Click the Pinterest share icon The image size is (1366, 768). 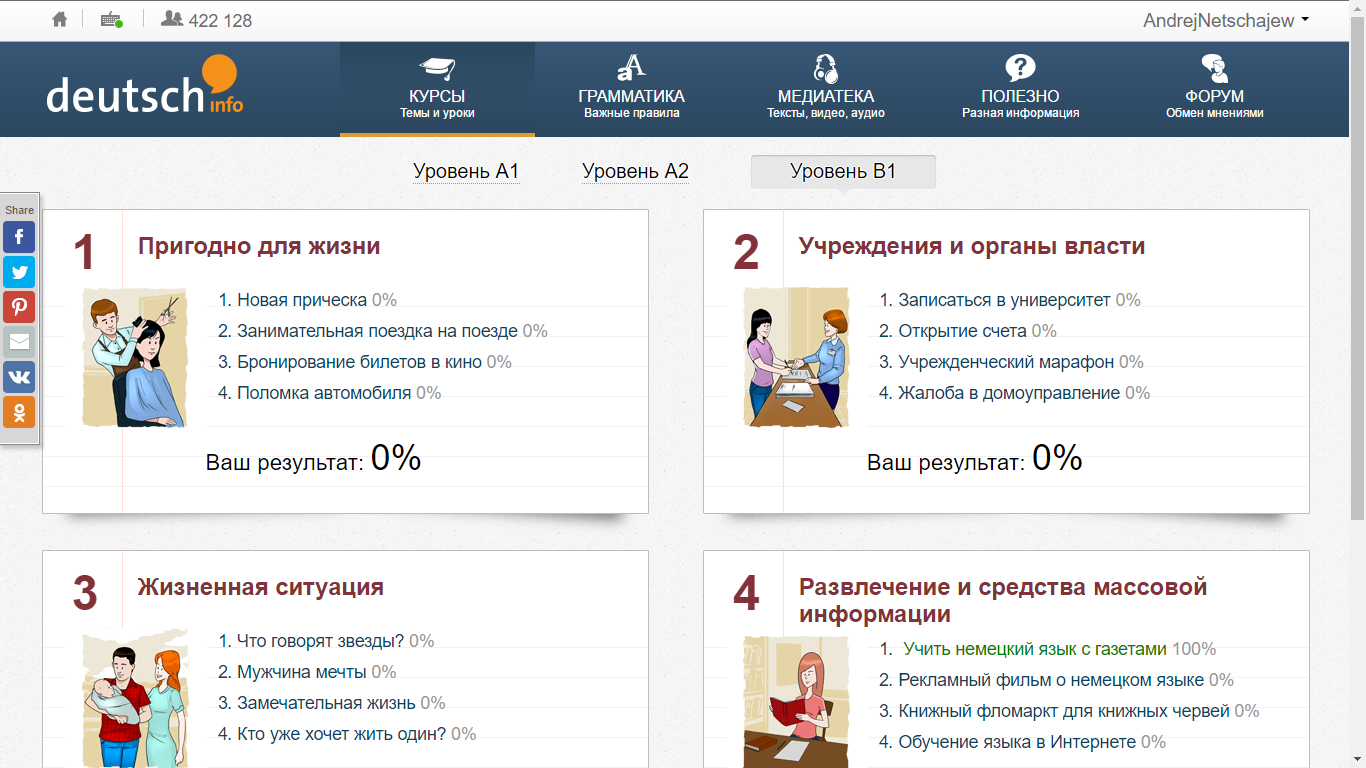19,307
